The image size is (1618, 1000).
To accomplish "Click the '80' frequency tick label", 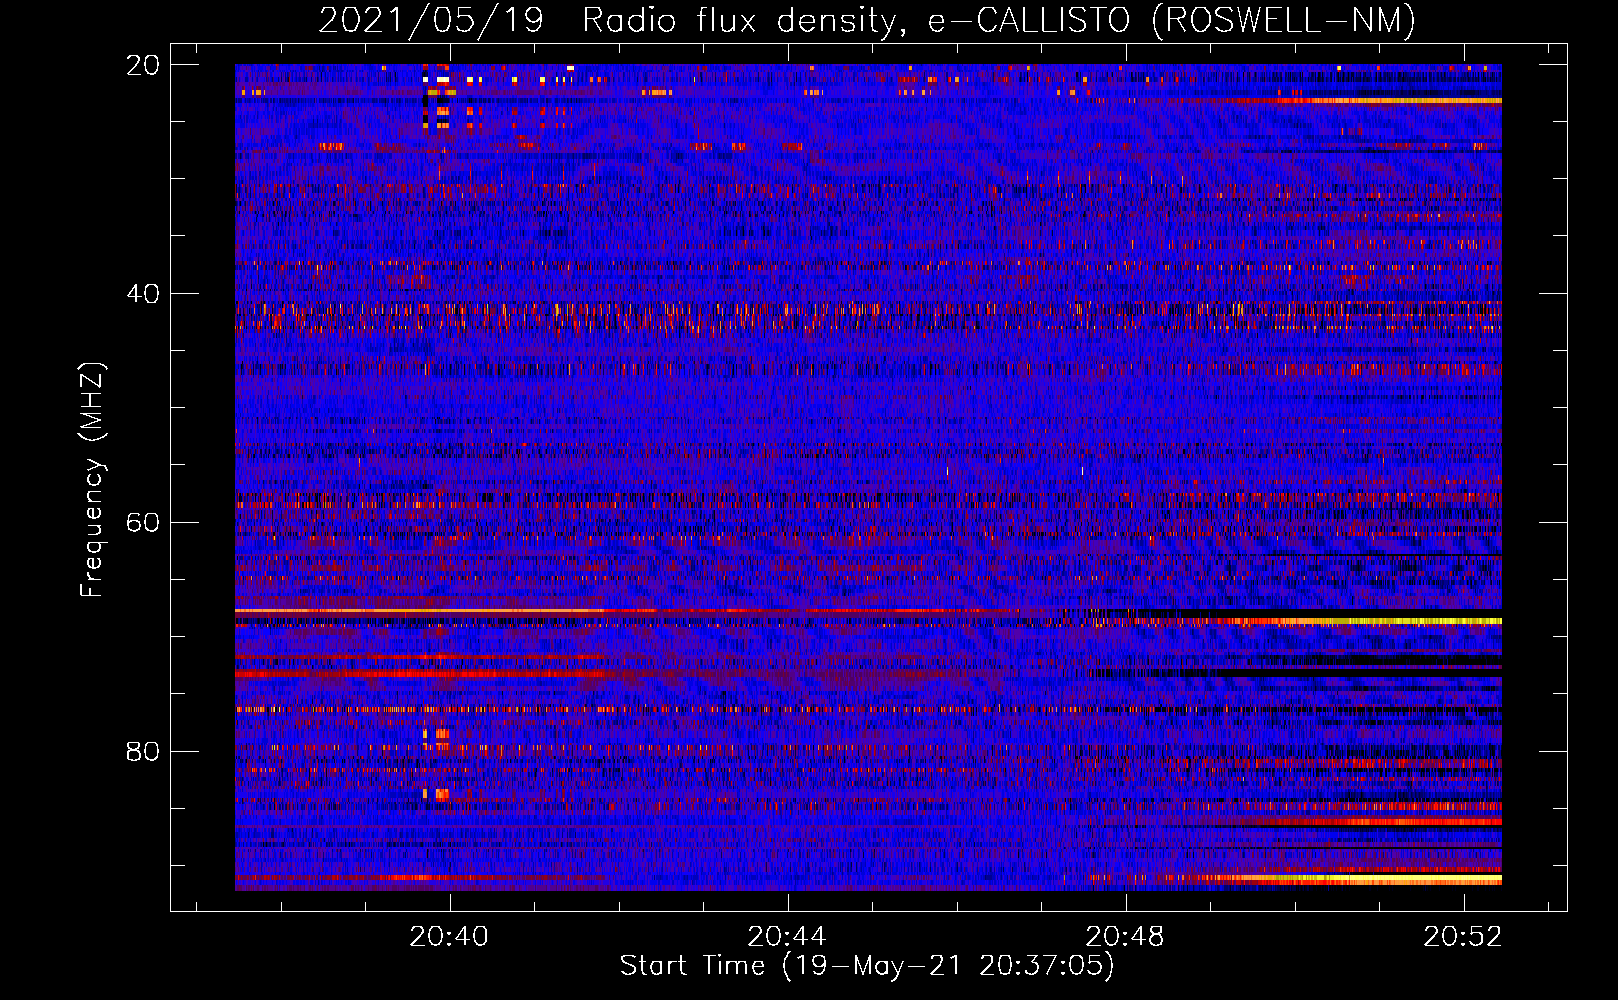I will click(x=143, y=751).
